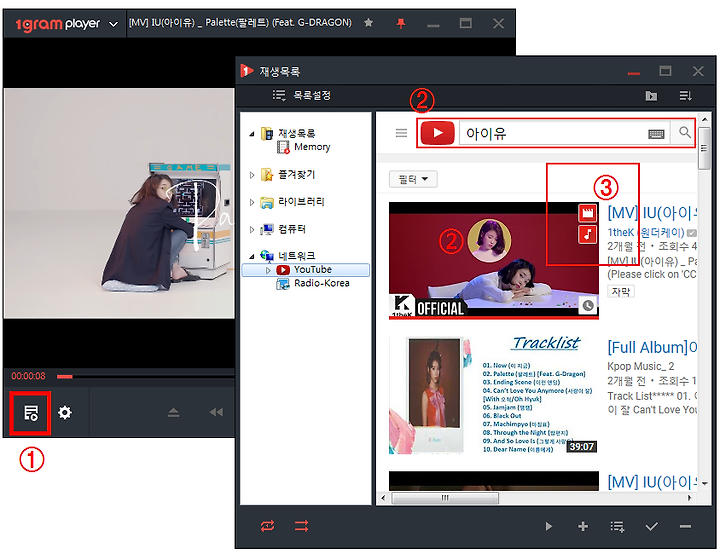720x554 pixels.
Task: Click the YouTube logo button
Action: pos(438,133)
